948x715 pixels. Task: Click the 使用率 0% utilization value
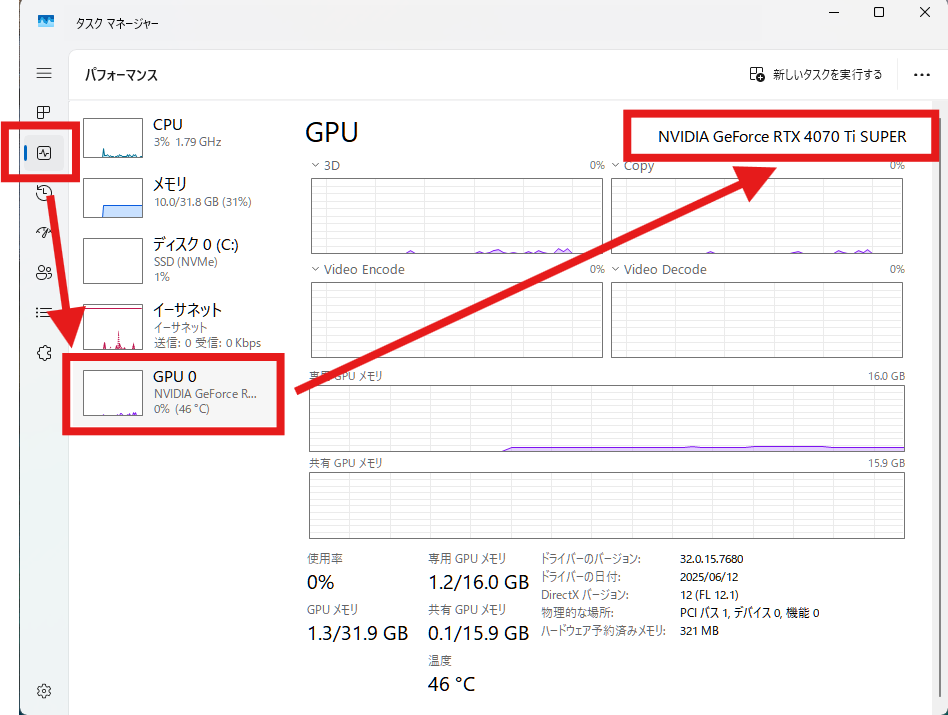tap(320, 582)
